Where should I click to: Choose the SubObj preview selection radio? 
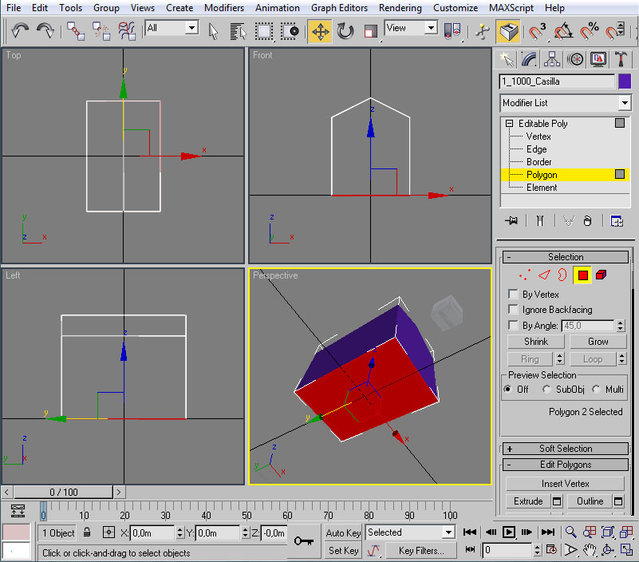click(546, 389)
